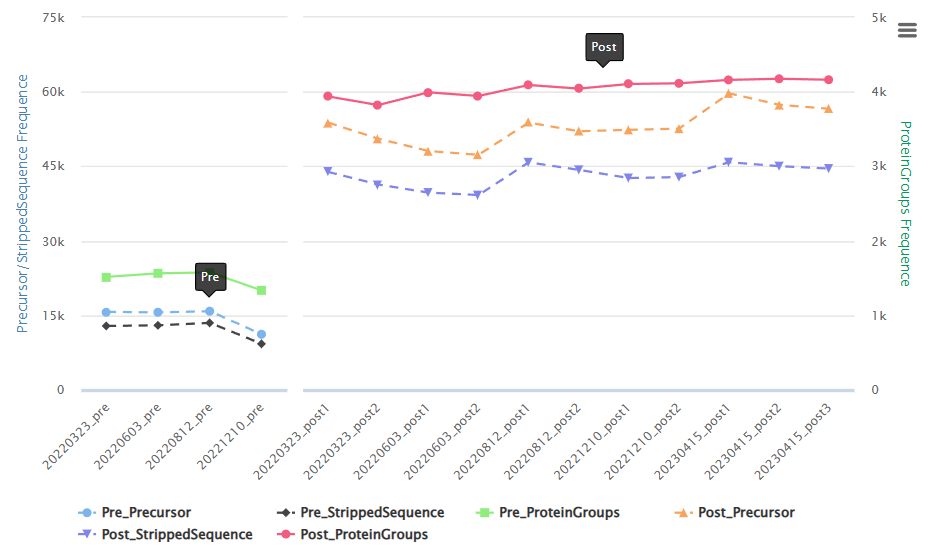The width and height of the screenshot is (935, 559).
Task: Toggle Pre_StrippedSequence legend entry
Action: coord(361,512)
